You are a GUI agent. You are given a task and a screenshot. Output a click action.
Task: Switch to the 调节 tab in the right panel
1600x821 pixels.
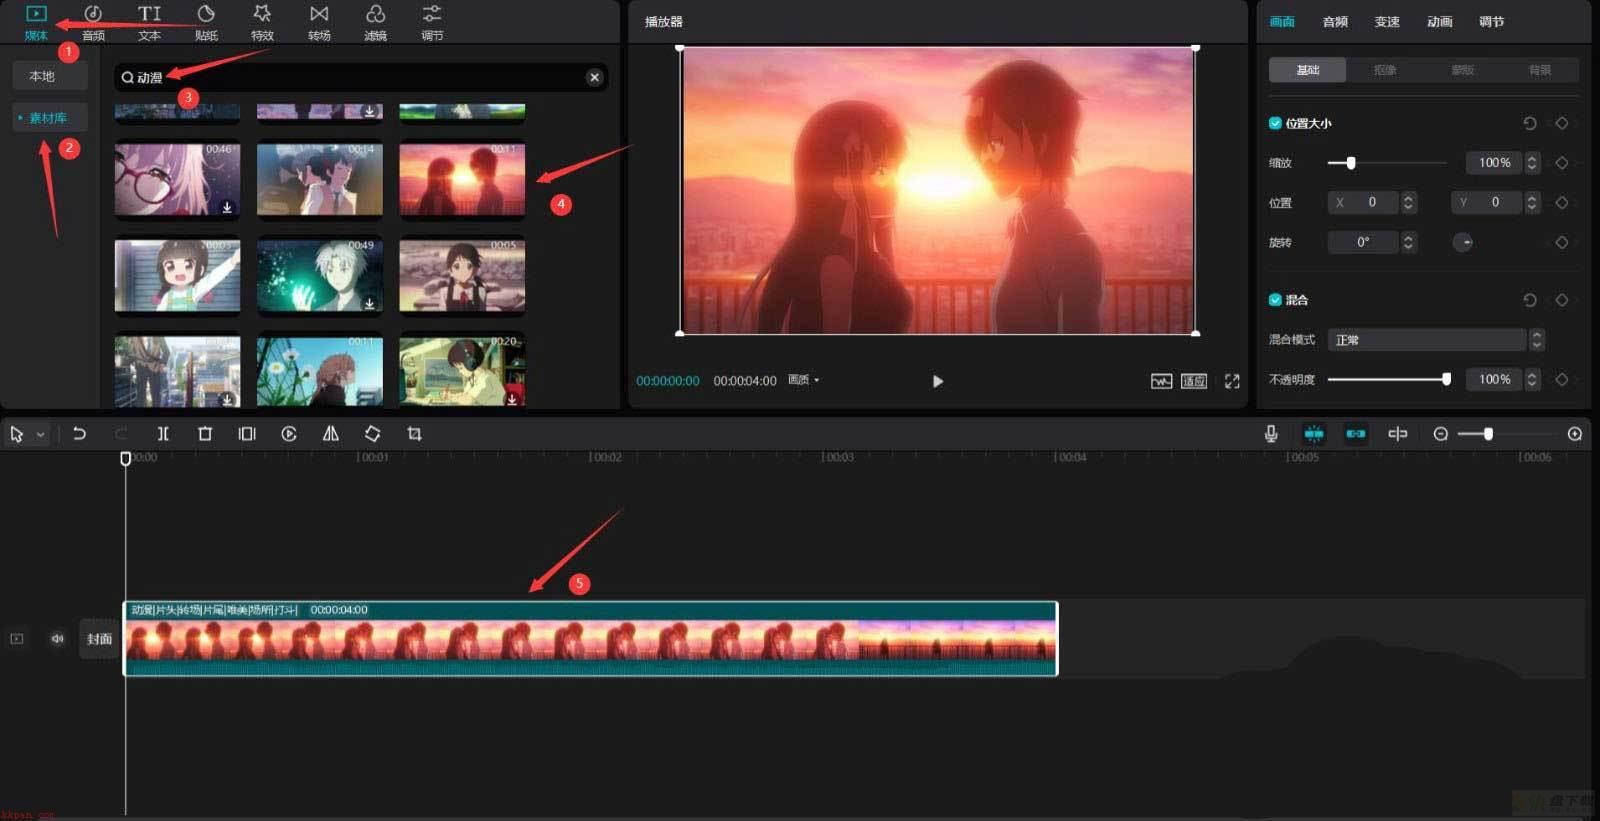pos(1491,22)
